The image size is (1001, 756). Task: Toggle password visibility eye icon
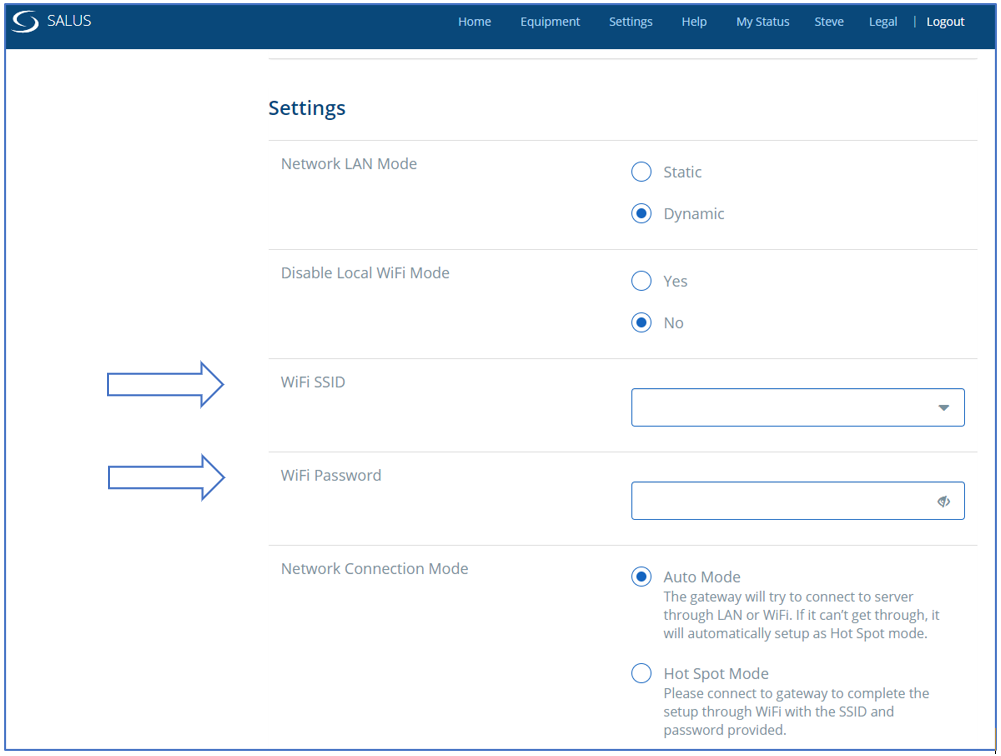[944, 501]
